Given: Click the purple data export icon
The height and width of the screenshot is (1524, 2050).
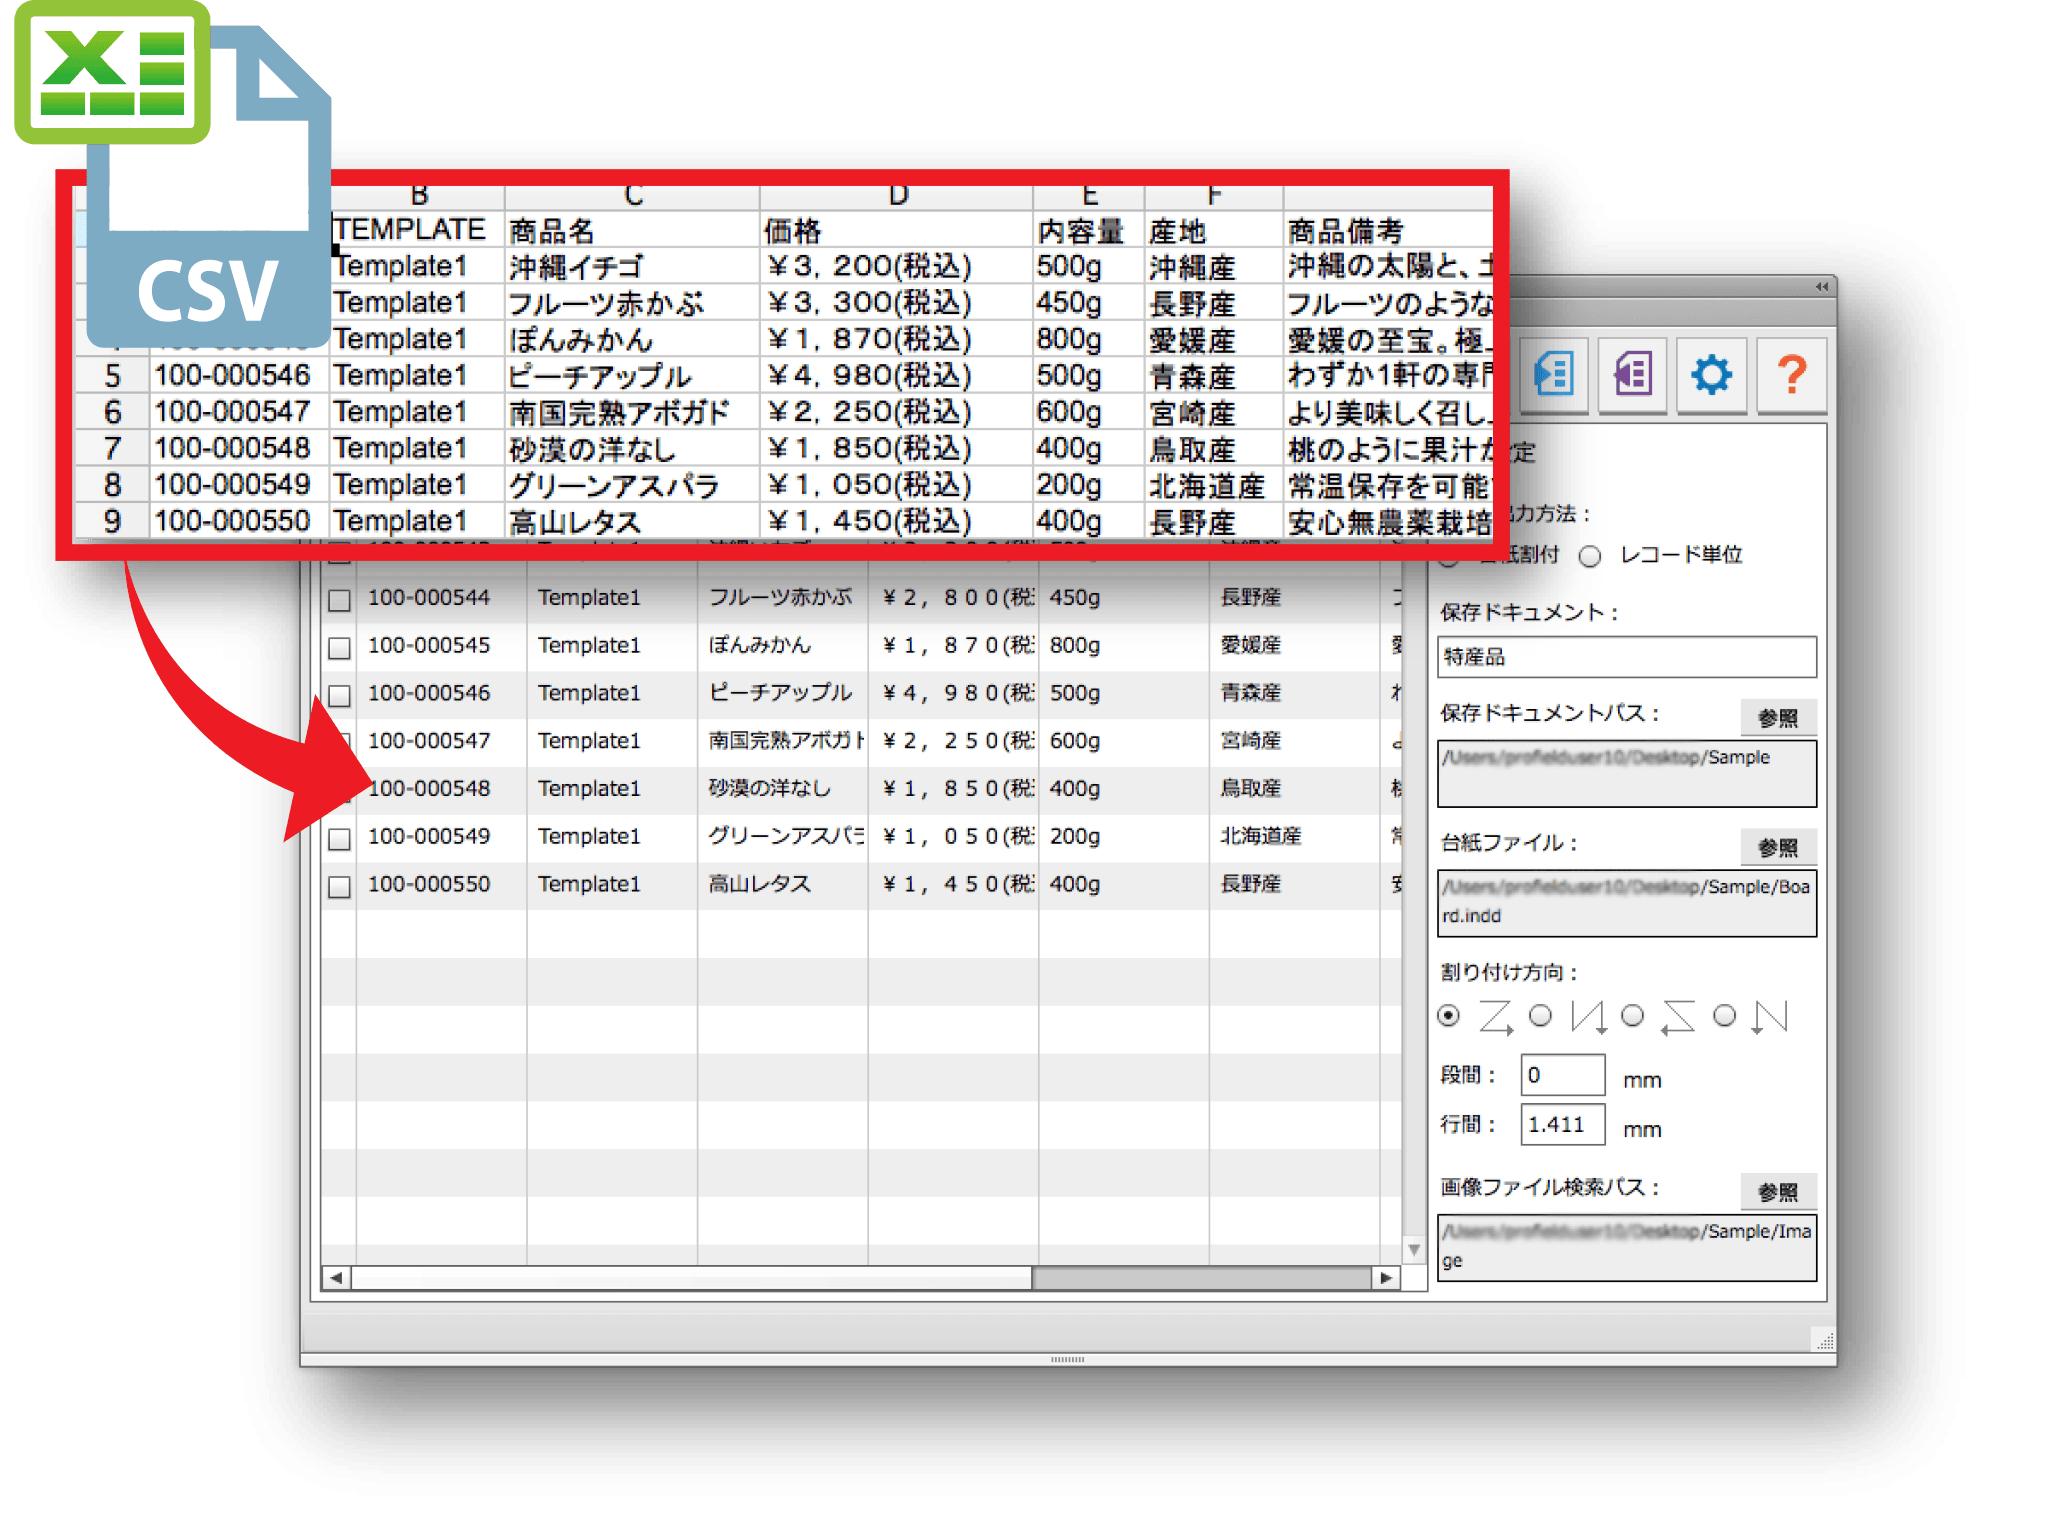Looking at the screenshot, I should [1633, 375].
